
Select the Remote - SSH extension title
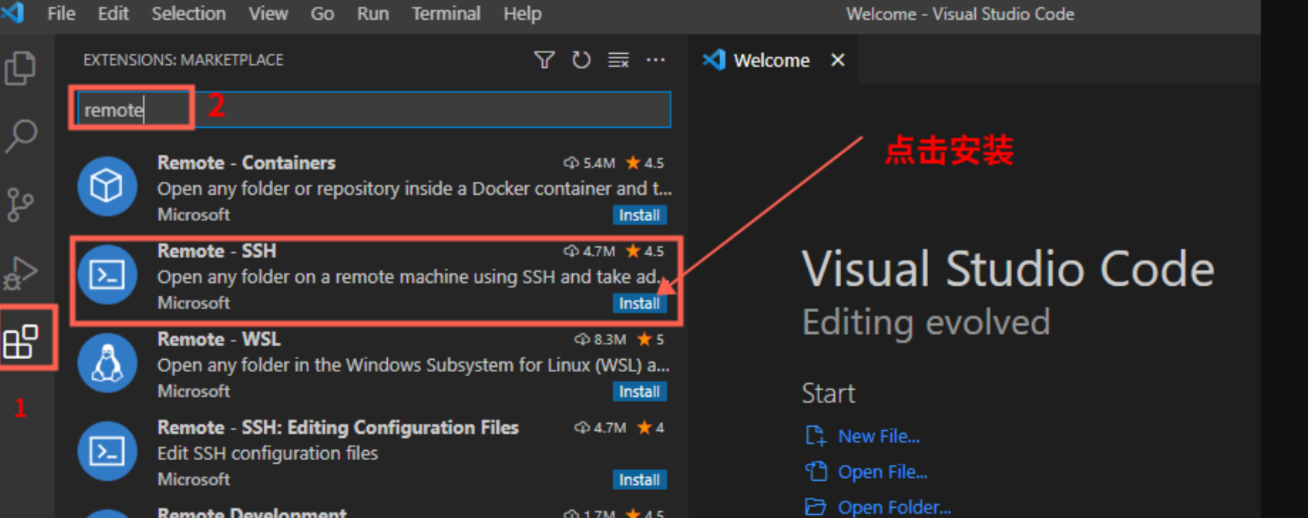click(x=216, y=251)
